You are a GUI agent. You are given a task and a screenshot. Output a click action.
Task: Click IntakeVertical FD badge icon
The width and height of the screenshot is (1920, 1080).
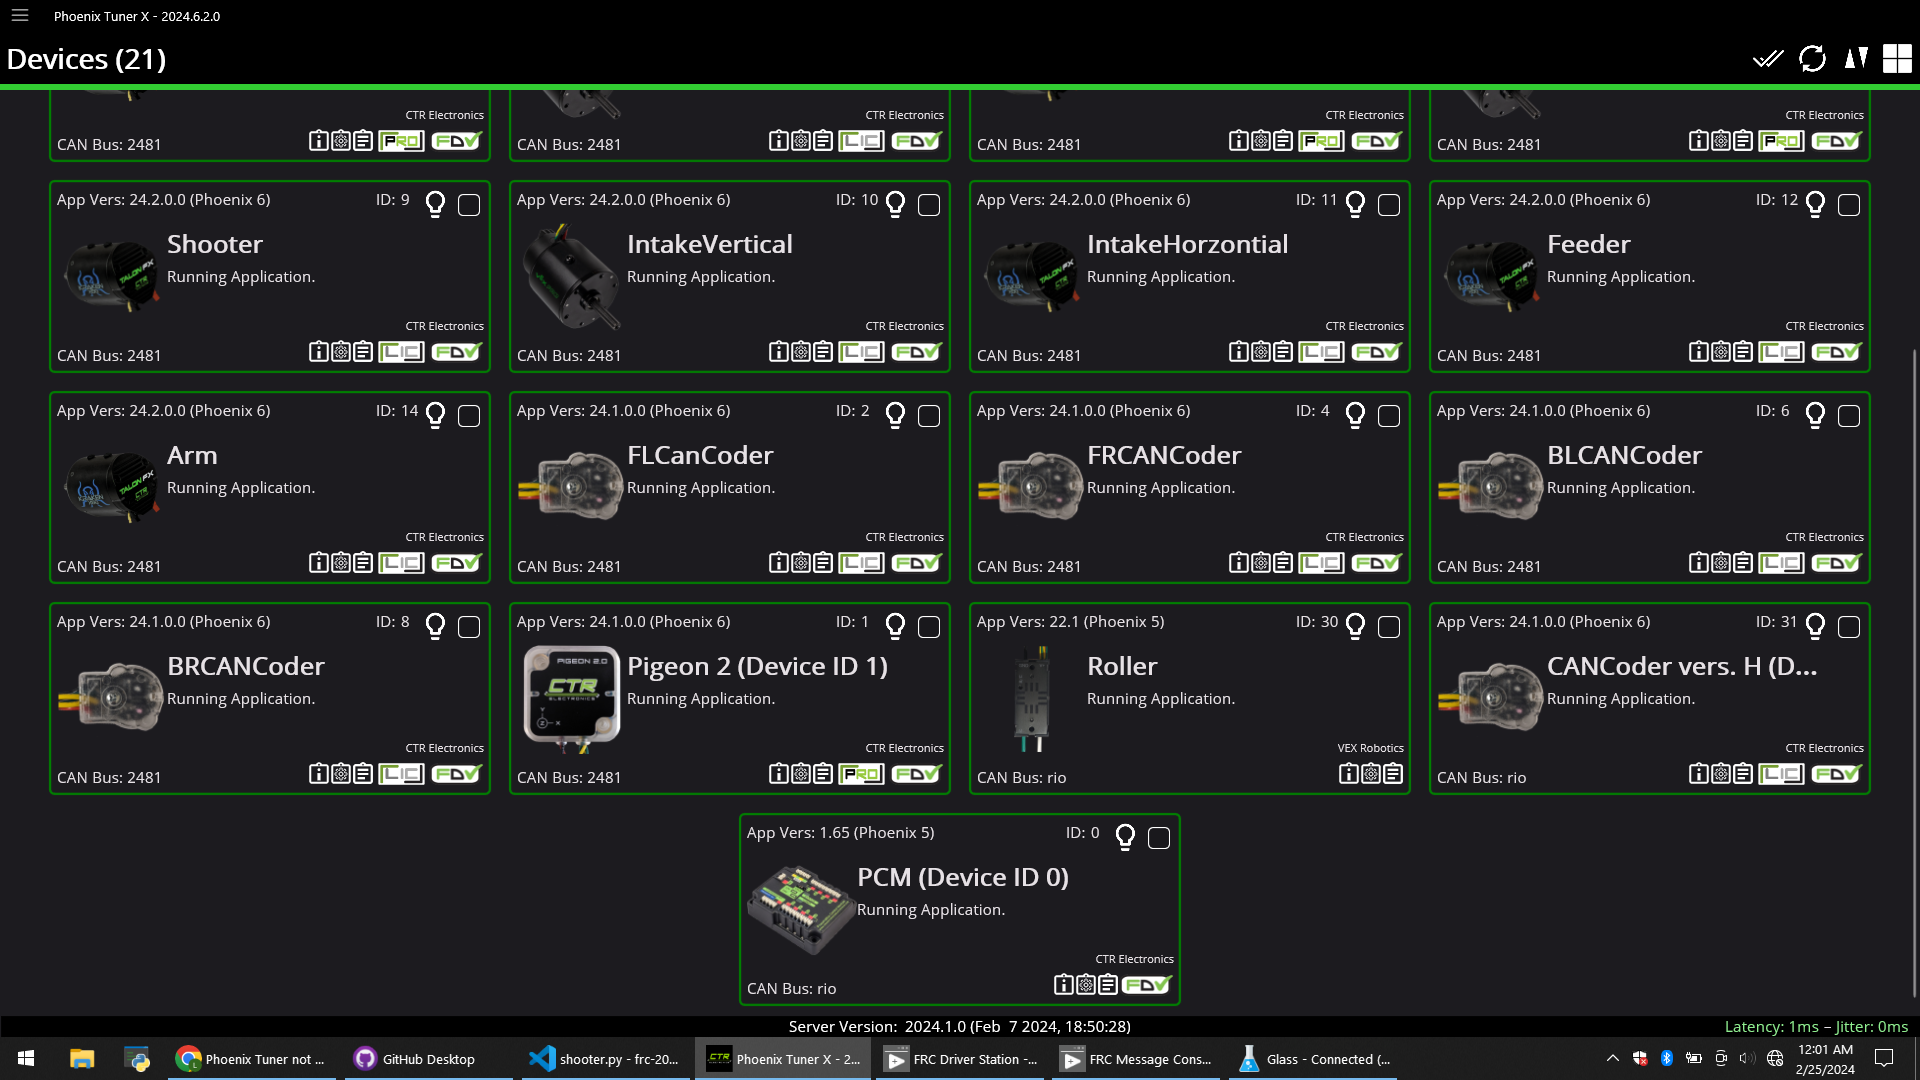[916, 352]
